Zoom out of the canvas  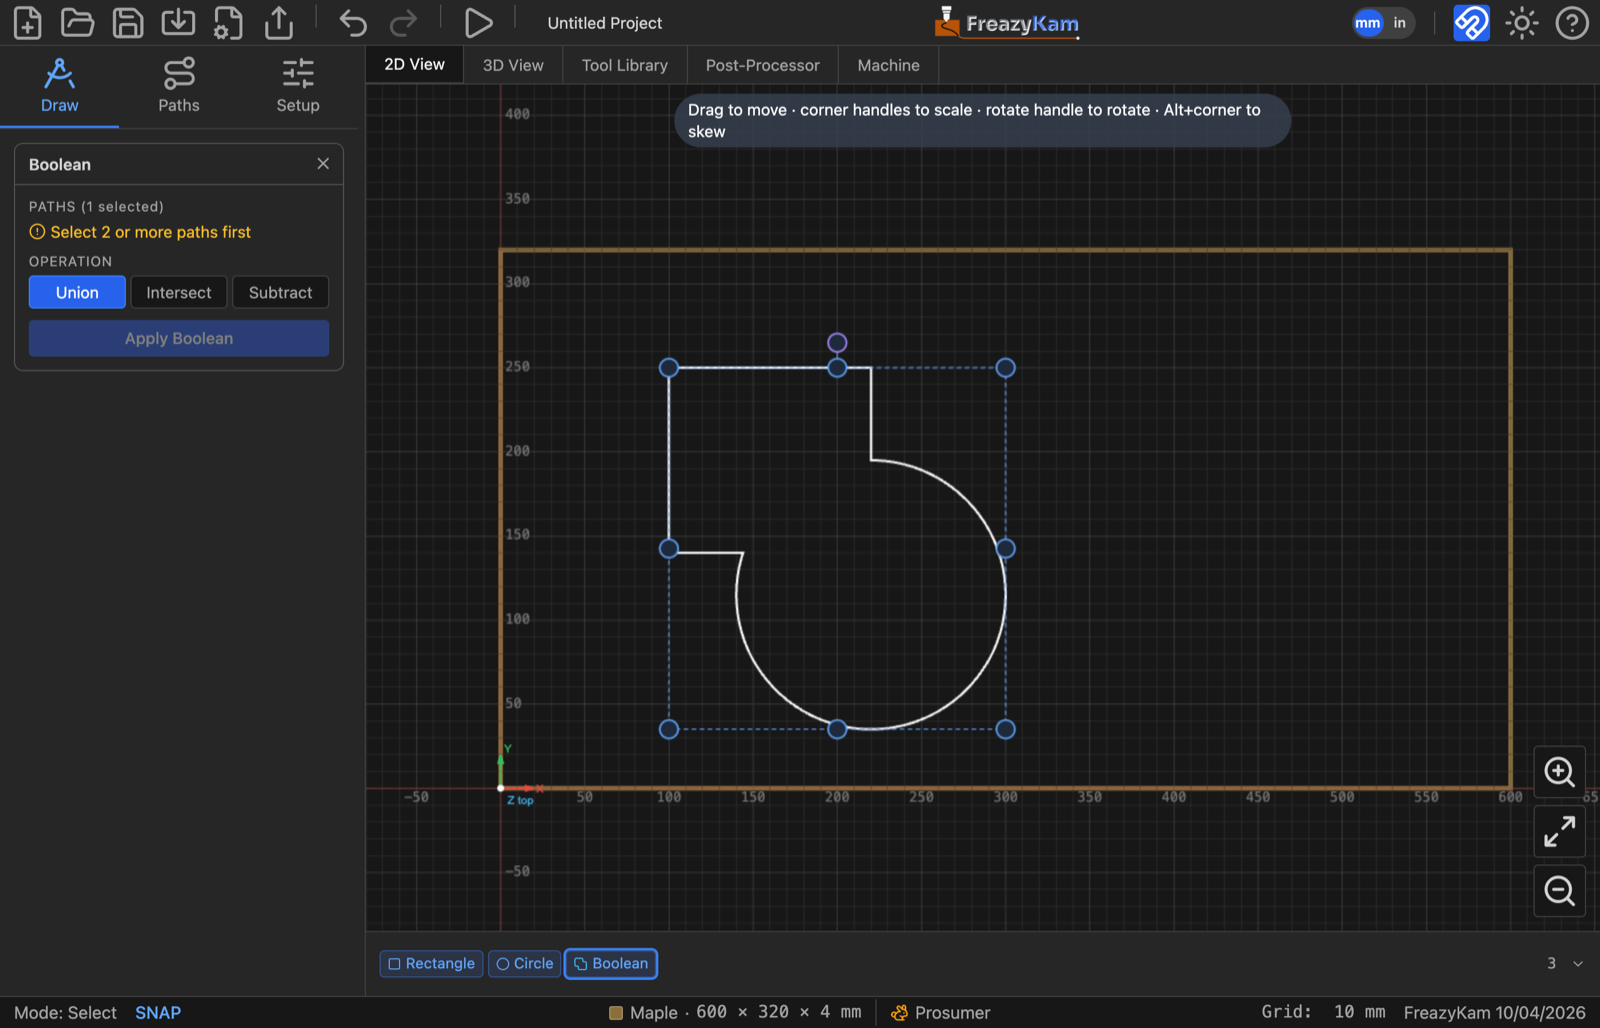tap(1560, 890)
